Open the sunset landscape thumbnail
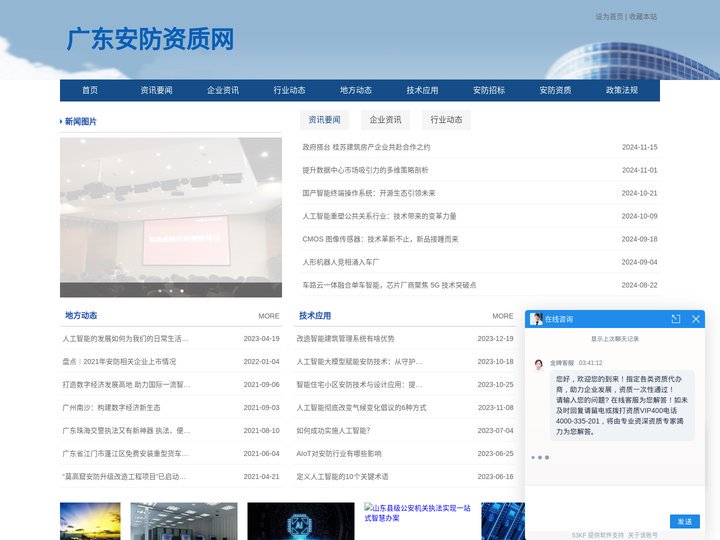The height and width of the screenshot is (540, 720). (x=90, y=521)
